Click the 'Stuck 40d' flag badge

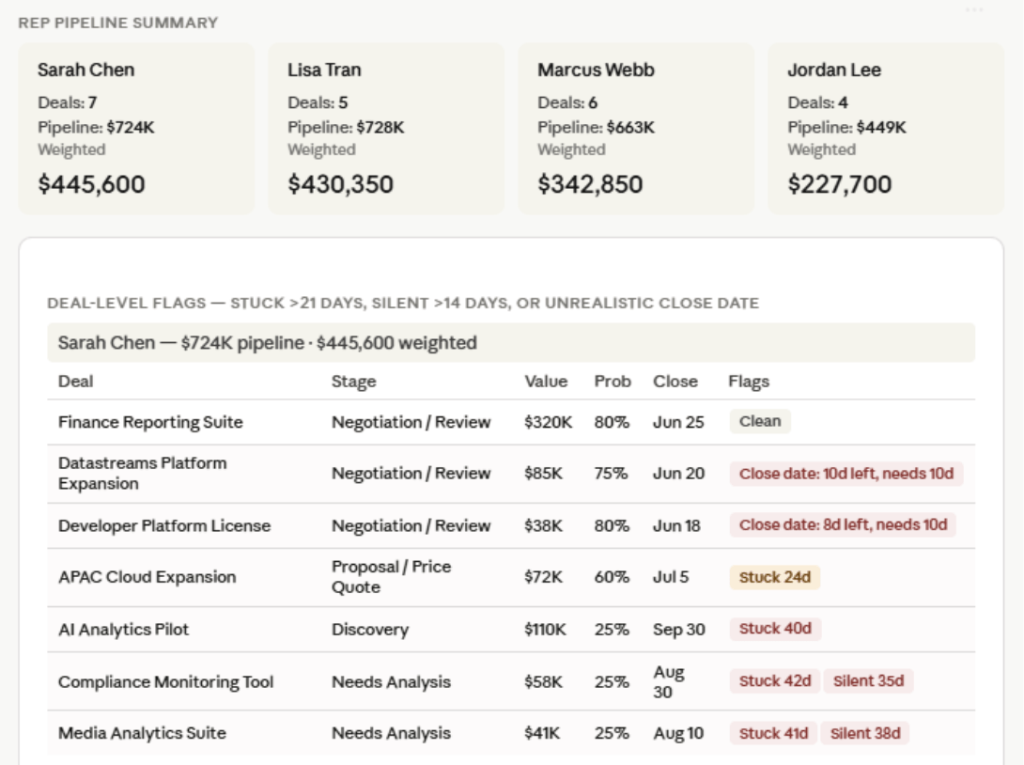775,628
